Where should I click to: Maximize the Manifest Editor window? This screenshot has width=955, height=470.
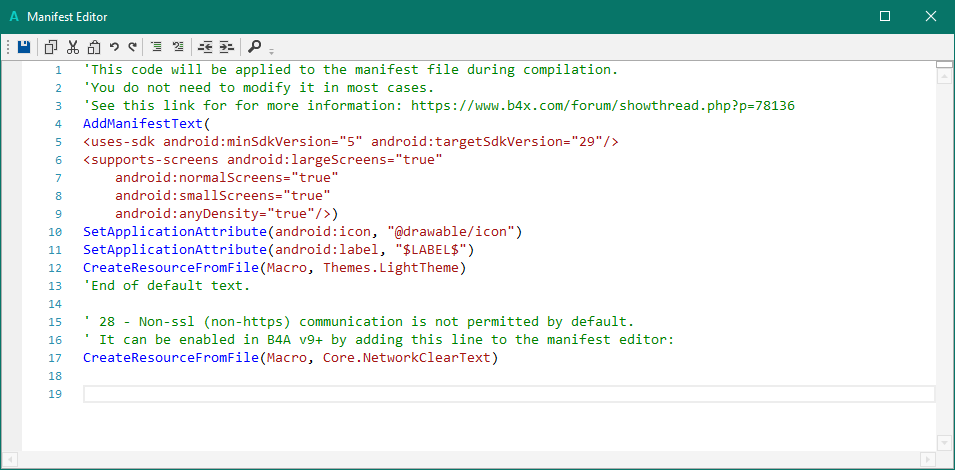pos(885,16)
